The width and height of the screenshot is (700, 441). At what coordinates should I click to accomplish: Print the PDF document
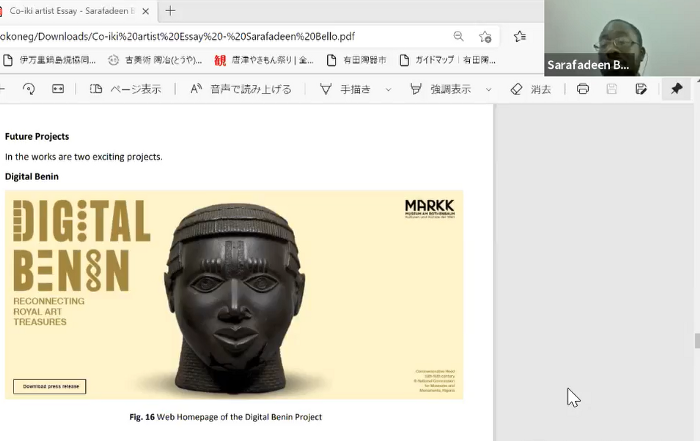(583, 89)
